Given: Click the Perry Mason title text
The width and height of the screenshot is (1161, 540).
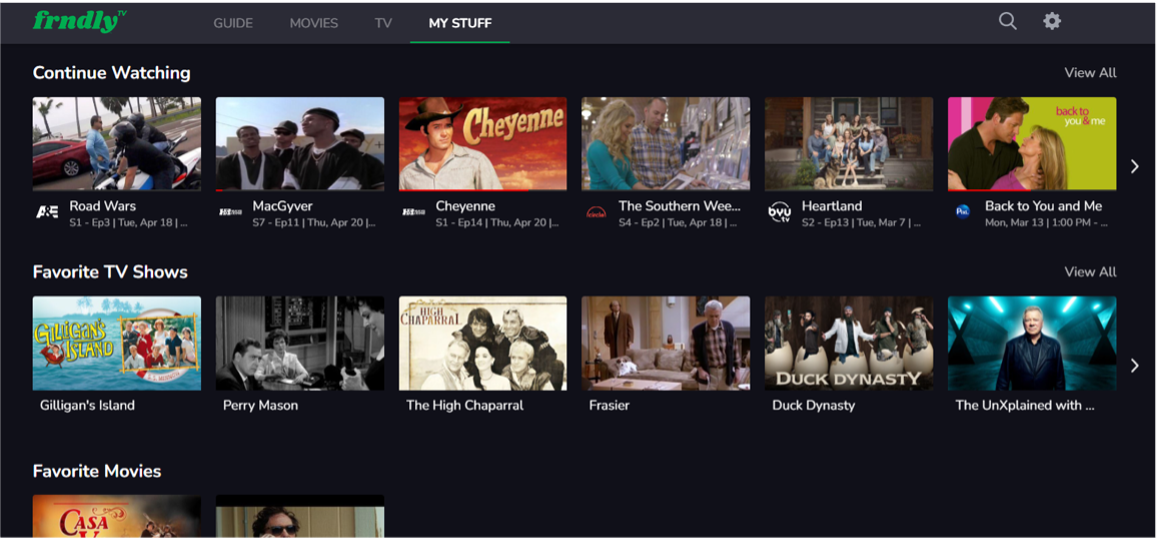Looking at the screenshot, I should coord(261,405).
